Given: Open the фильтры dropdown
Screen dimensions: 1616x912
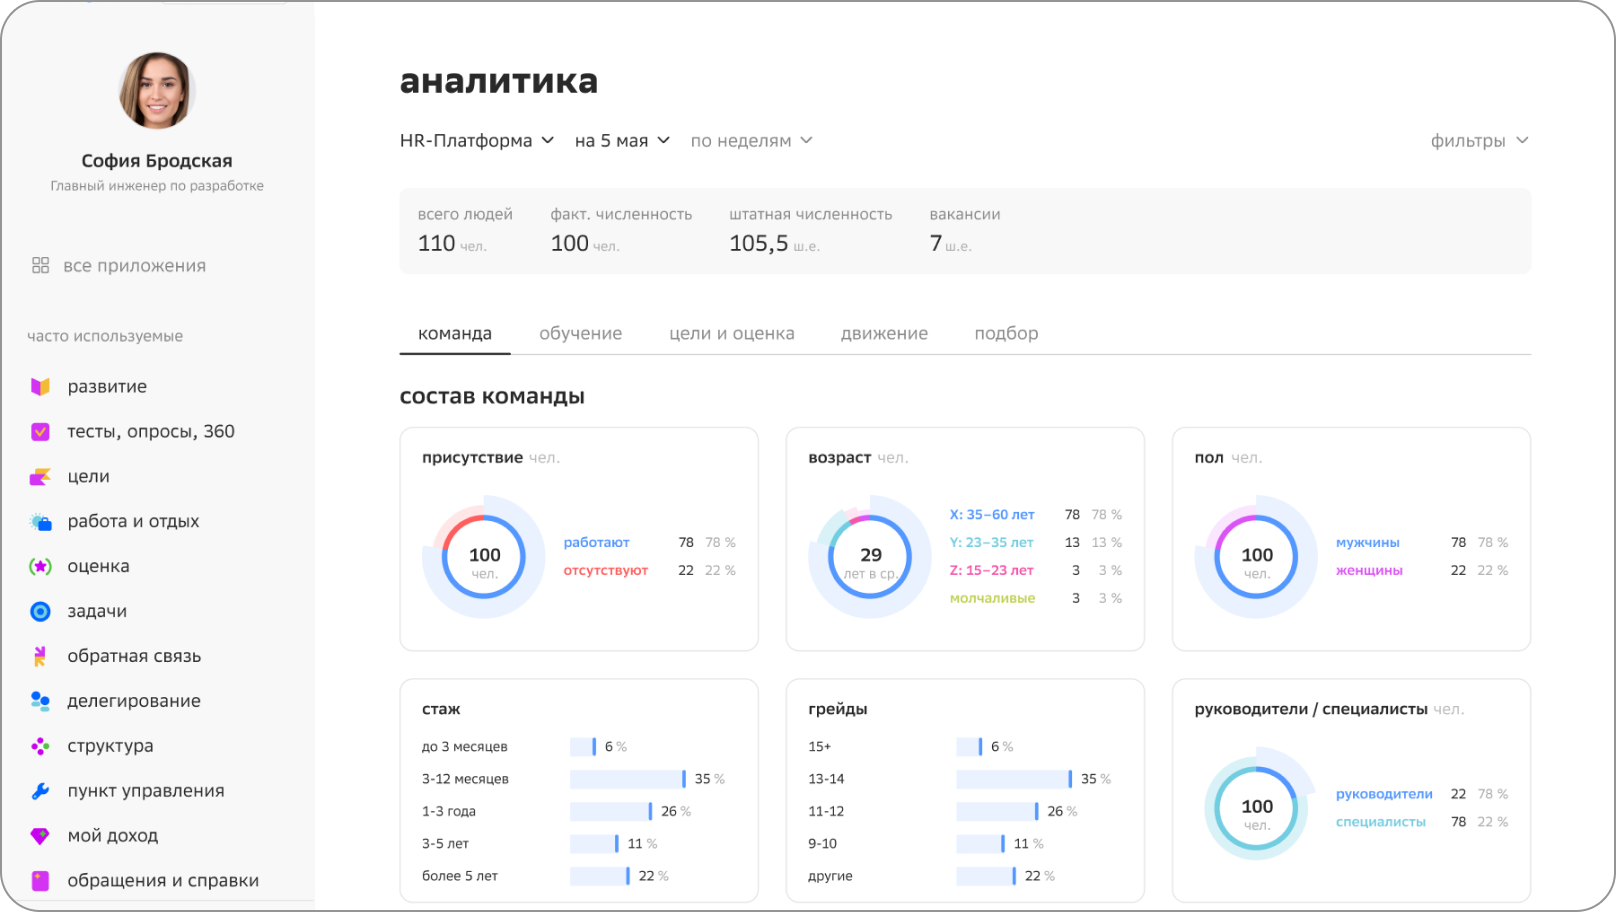Looking at the screenshot, I should pos(1478,141).
